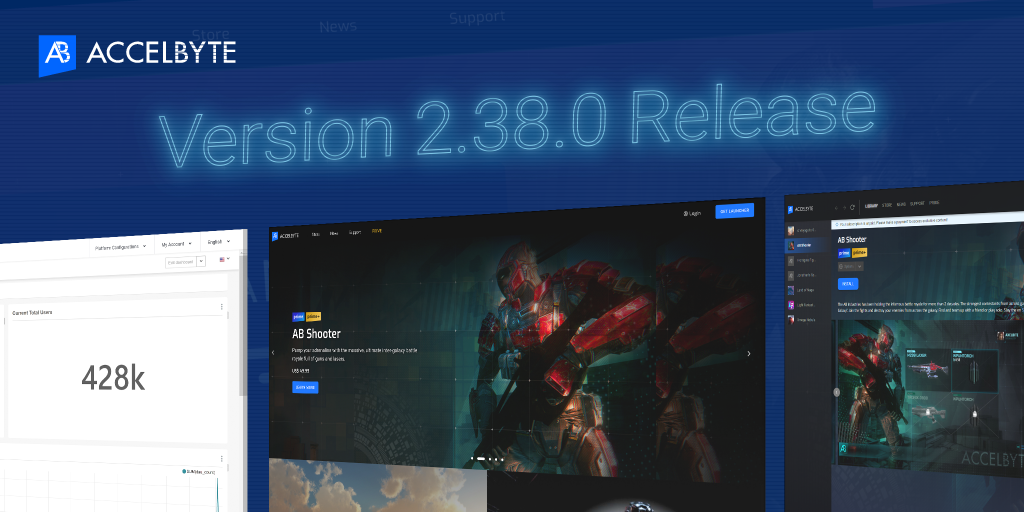Switch to Store tab in launcher
The width and height of the screenshot is (1024, 512).
click(x=887, y=205)
